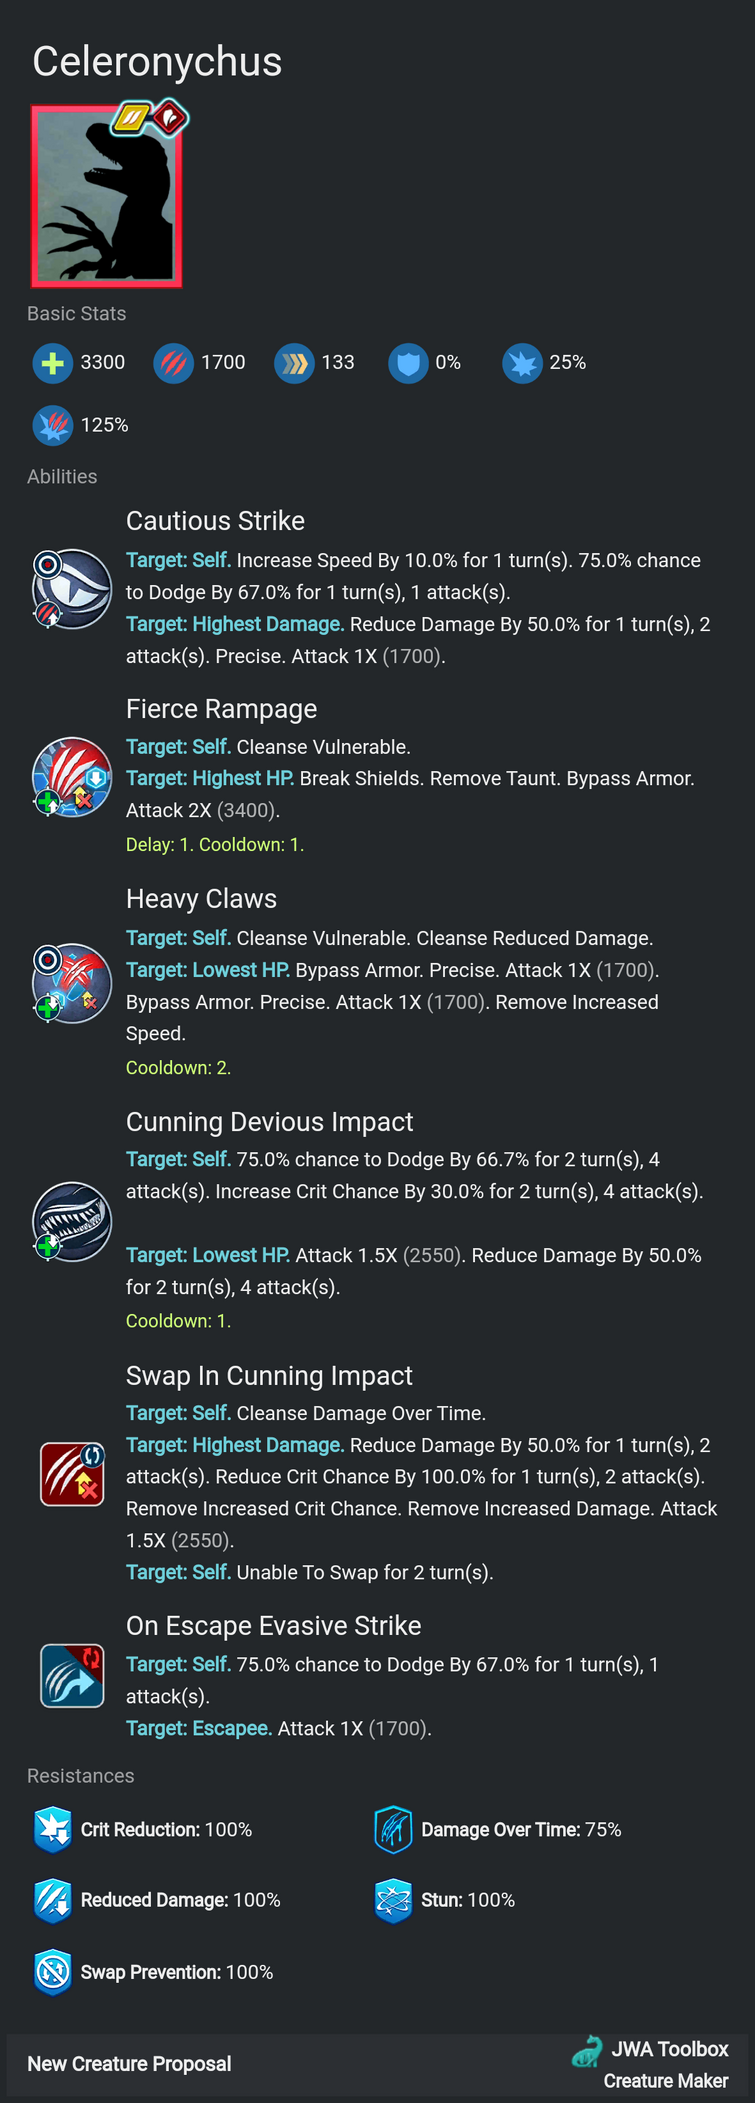Image resolution: width=755 pixels, height=2103 pixels.
Task: Click the red fierce class badge on portrait
Action: click(x=170, y=118)
